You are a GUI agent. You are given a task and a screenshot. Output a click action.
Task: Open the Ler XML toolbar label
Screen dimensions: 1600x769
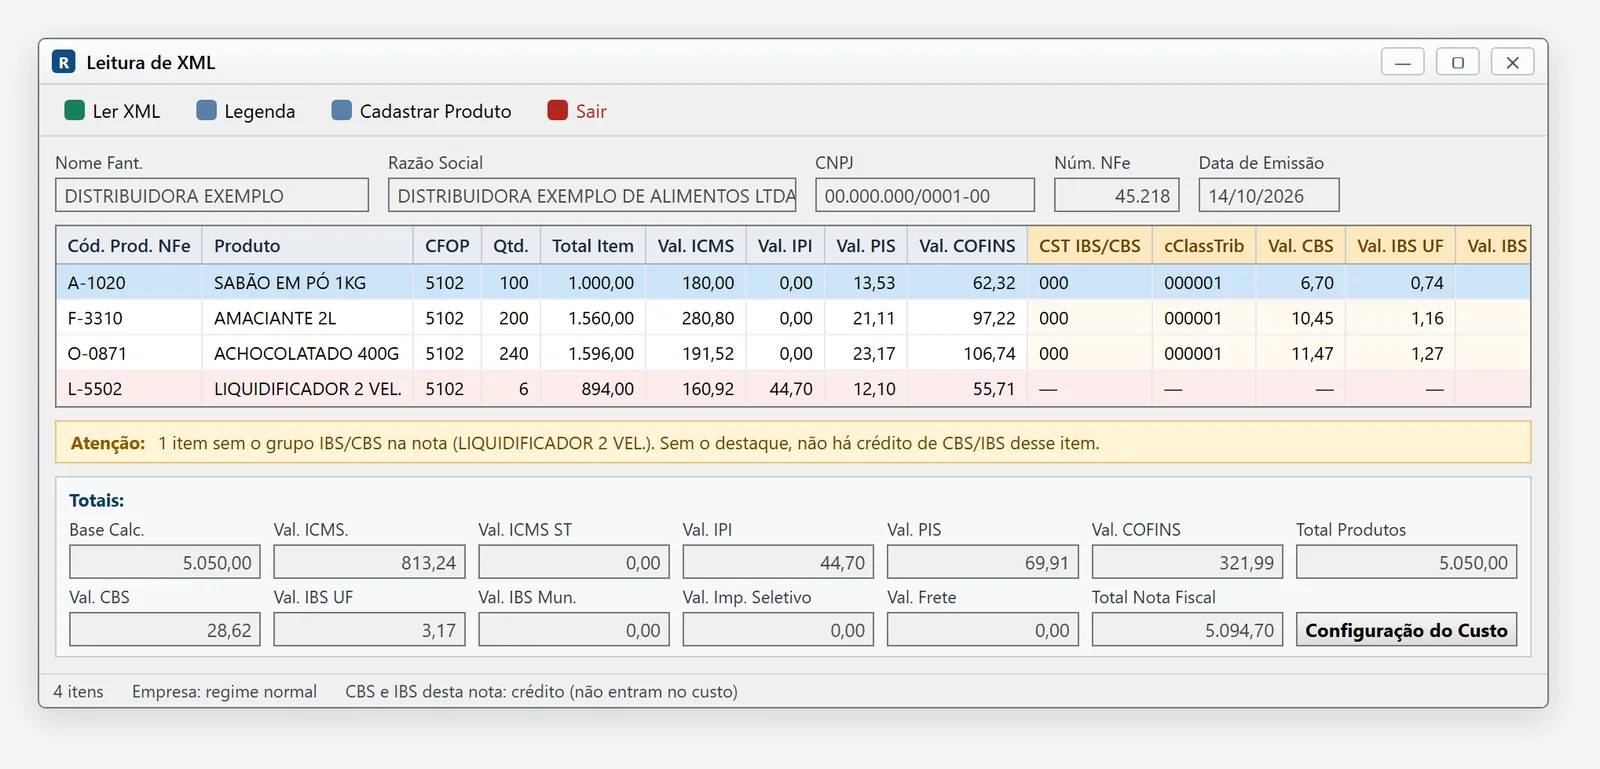click(126, 111)
